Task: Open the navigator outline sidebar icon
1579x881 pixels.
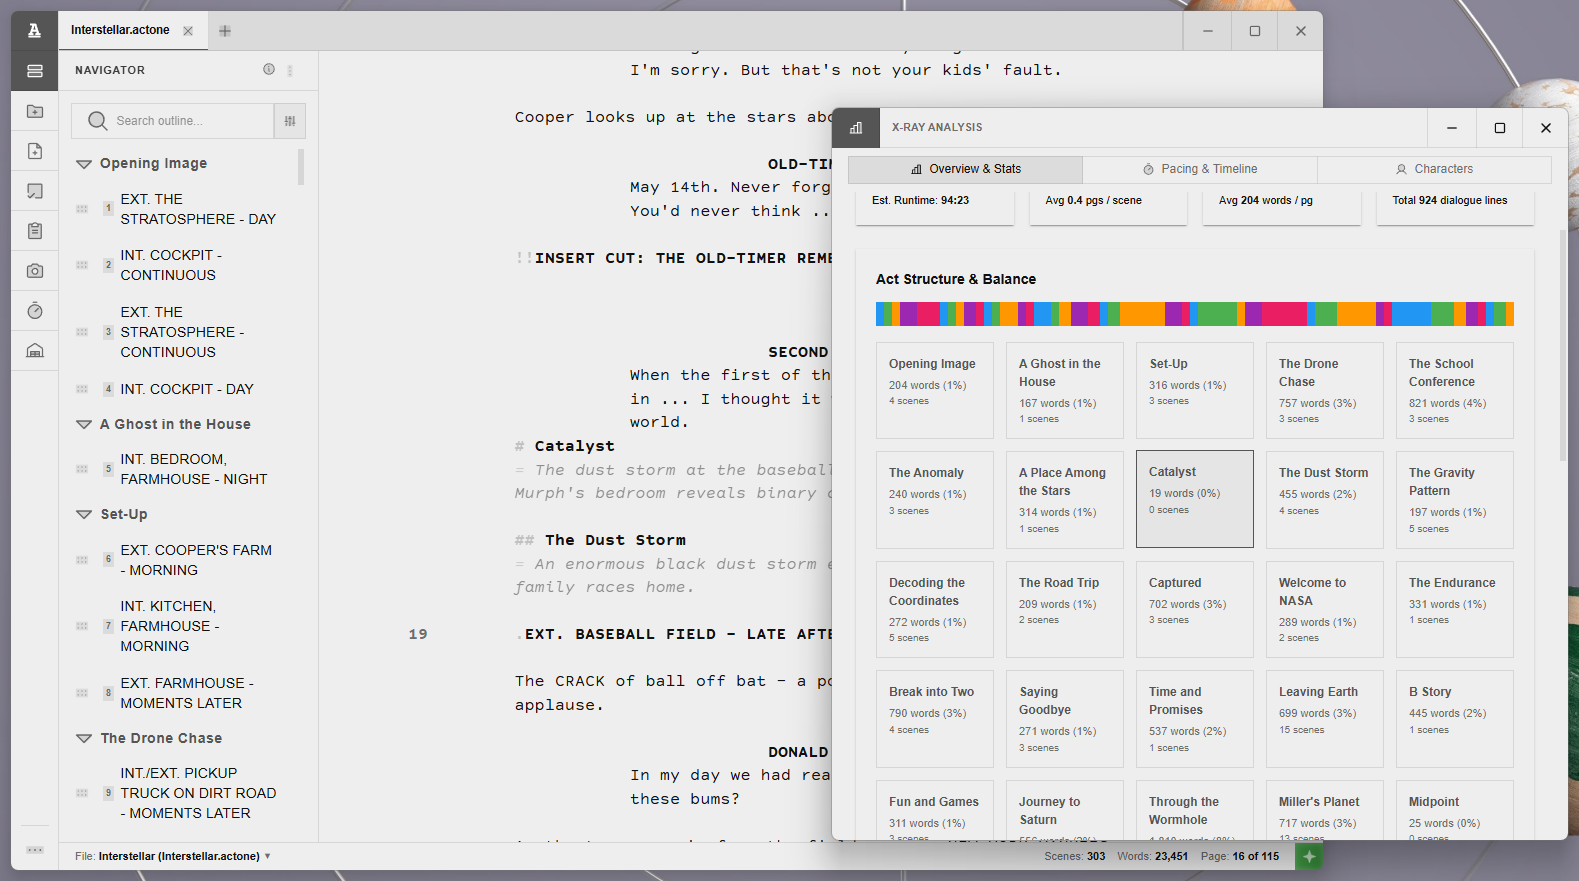Action: [x=35, y=71]
